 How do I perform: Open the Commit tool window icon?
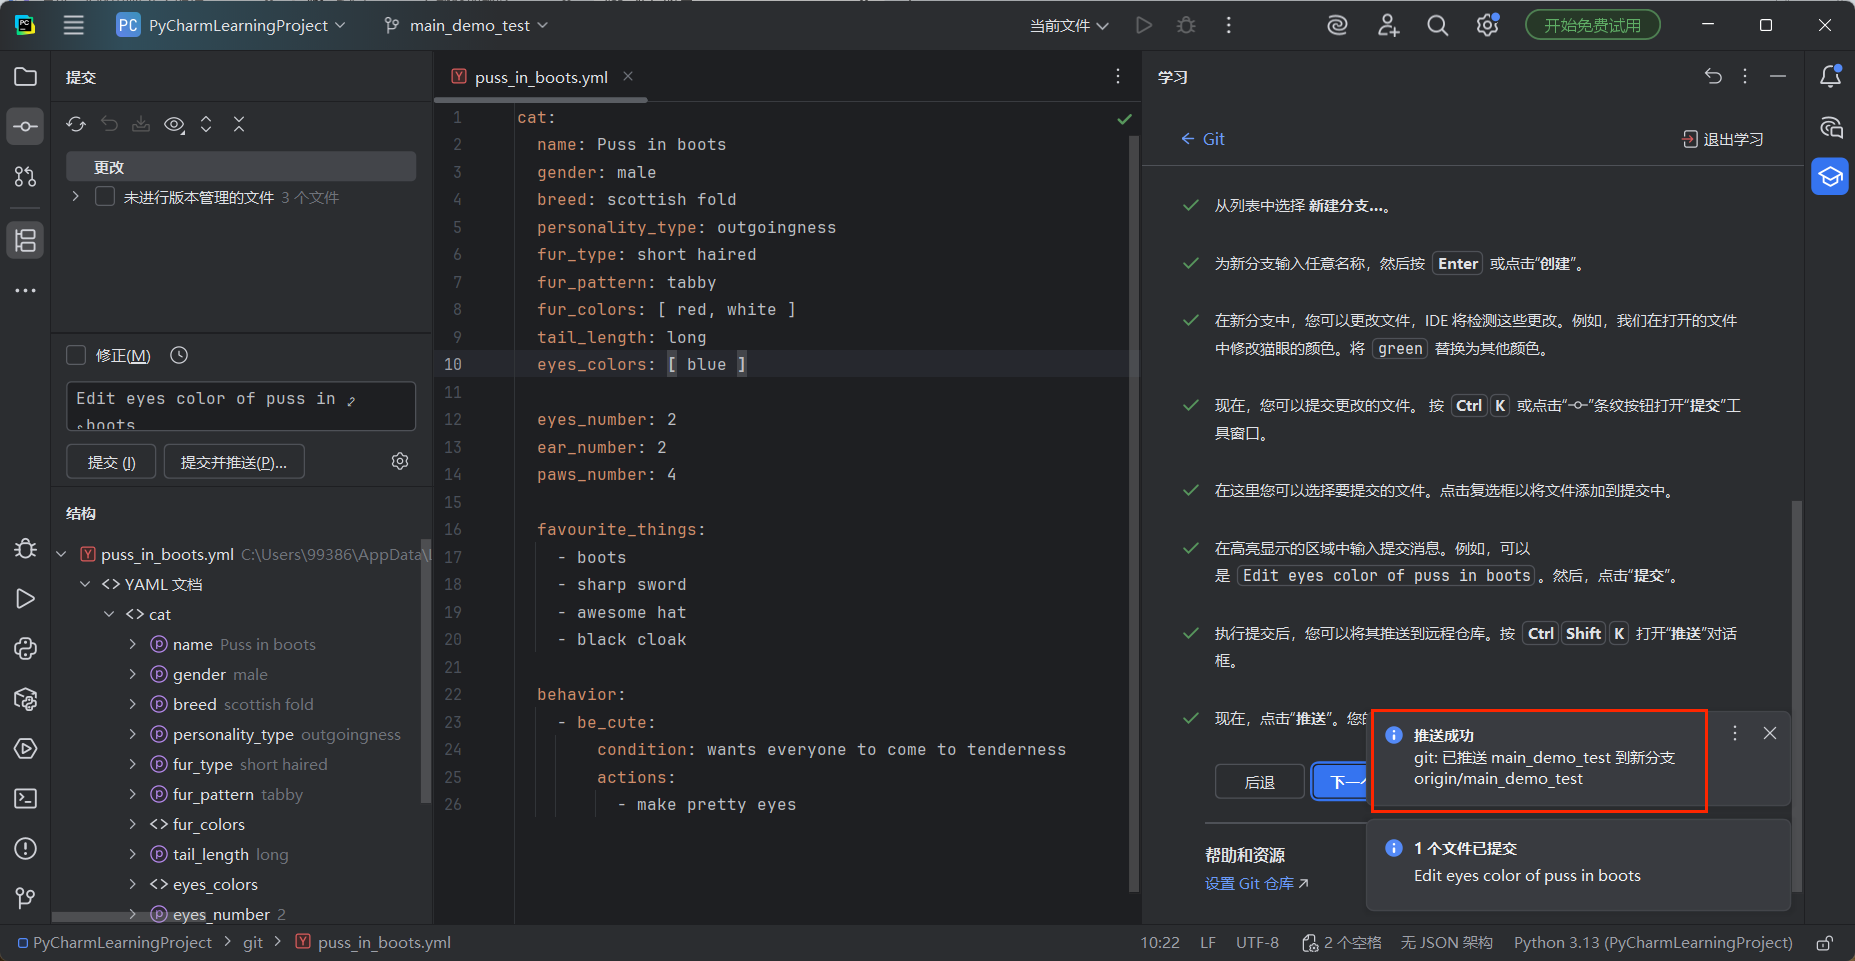click(26, 126)
